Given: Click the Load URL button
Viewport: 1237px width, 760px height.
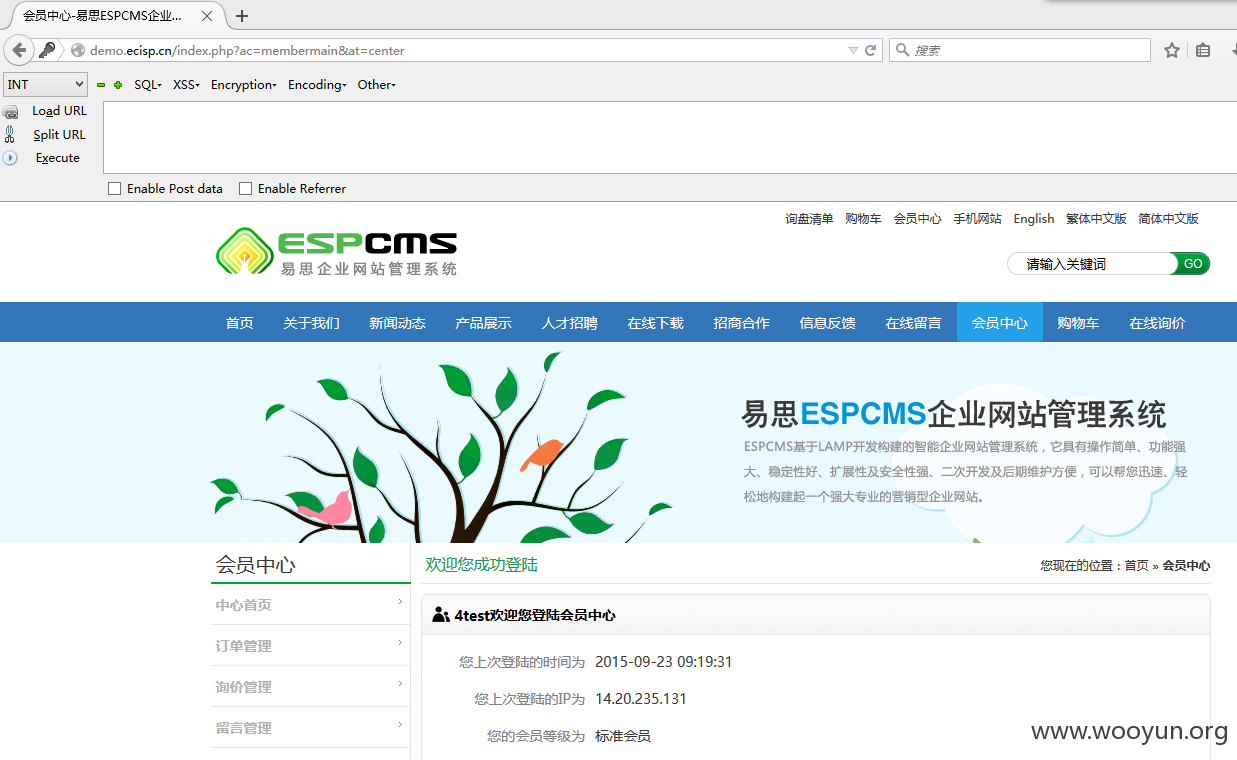Looking at the screenshot, I should point(59,111).
